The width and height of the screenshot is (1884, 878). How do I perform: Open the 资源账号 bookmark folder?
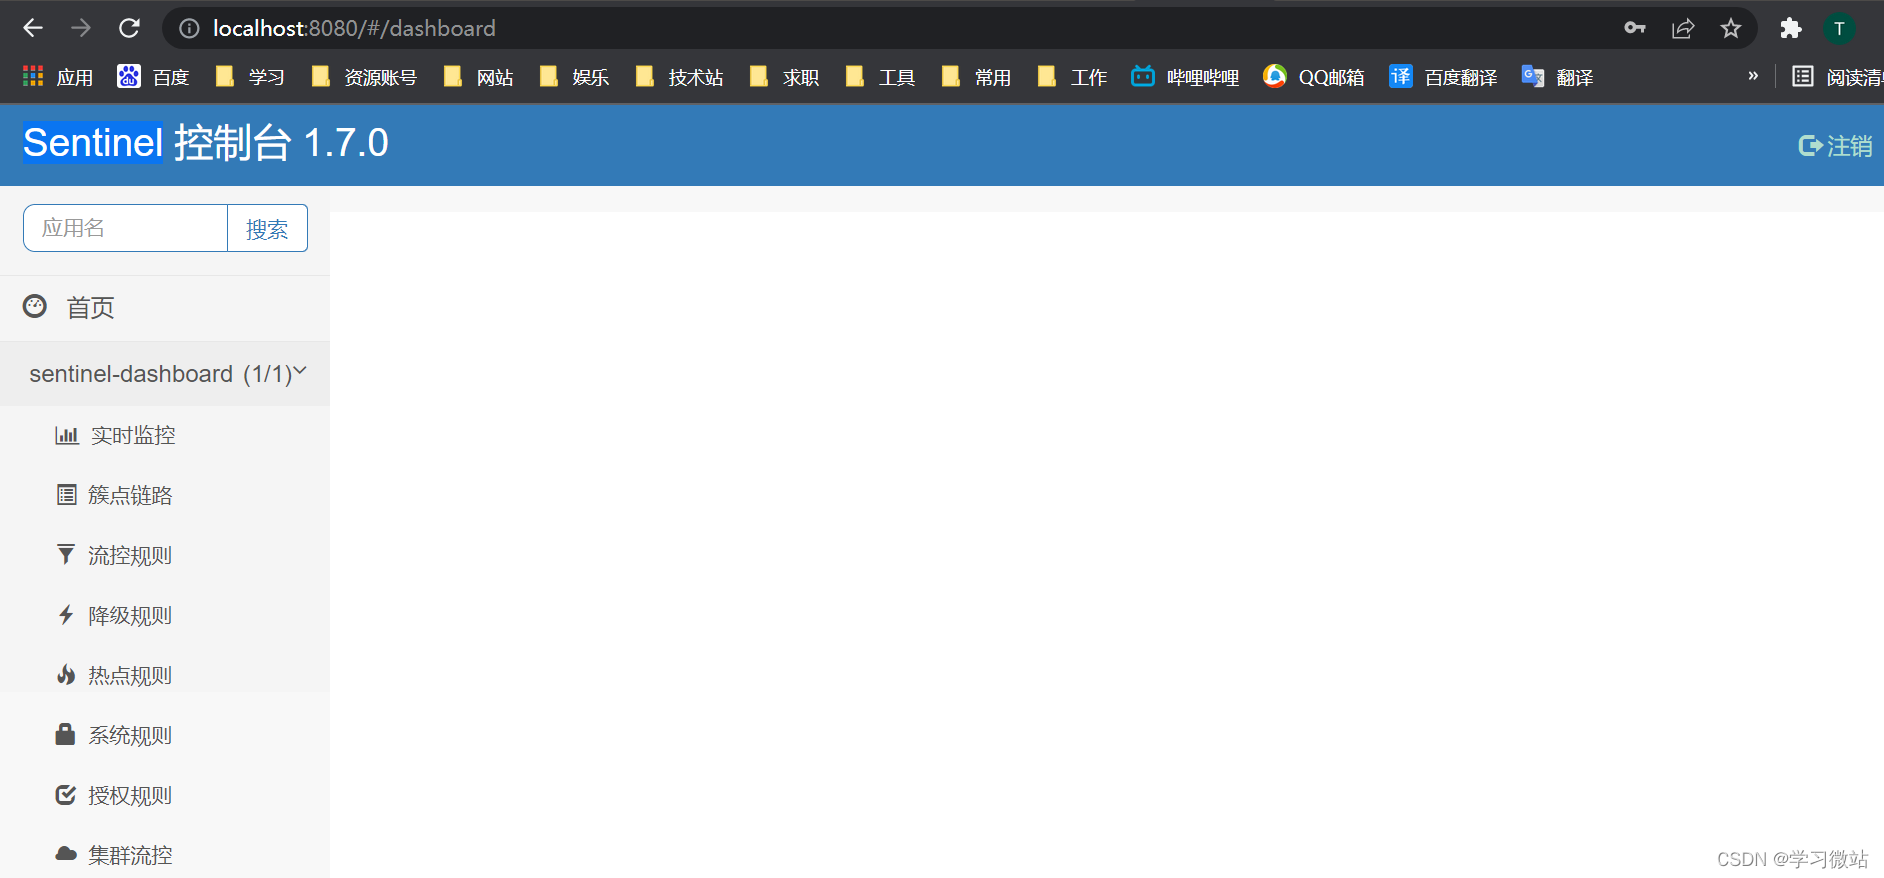364,77
